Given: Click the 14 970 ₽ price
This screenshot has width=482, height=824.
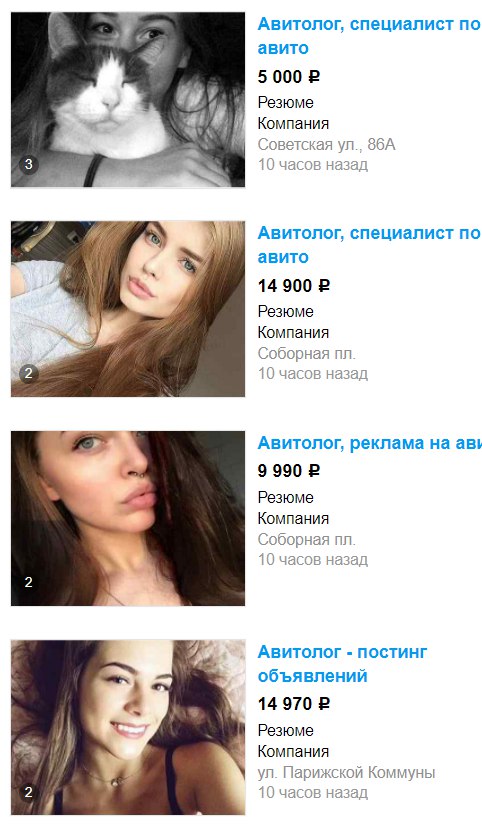Looking at the screenshot, I should [x=294, y=704].
